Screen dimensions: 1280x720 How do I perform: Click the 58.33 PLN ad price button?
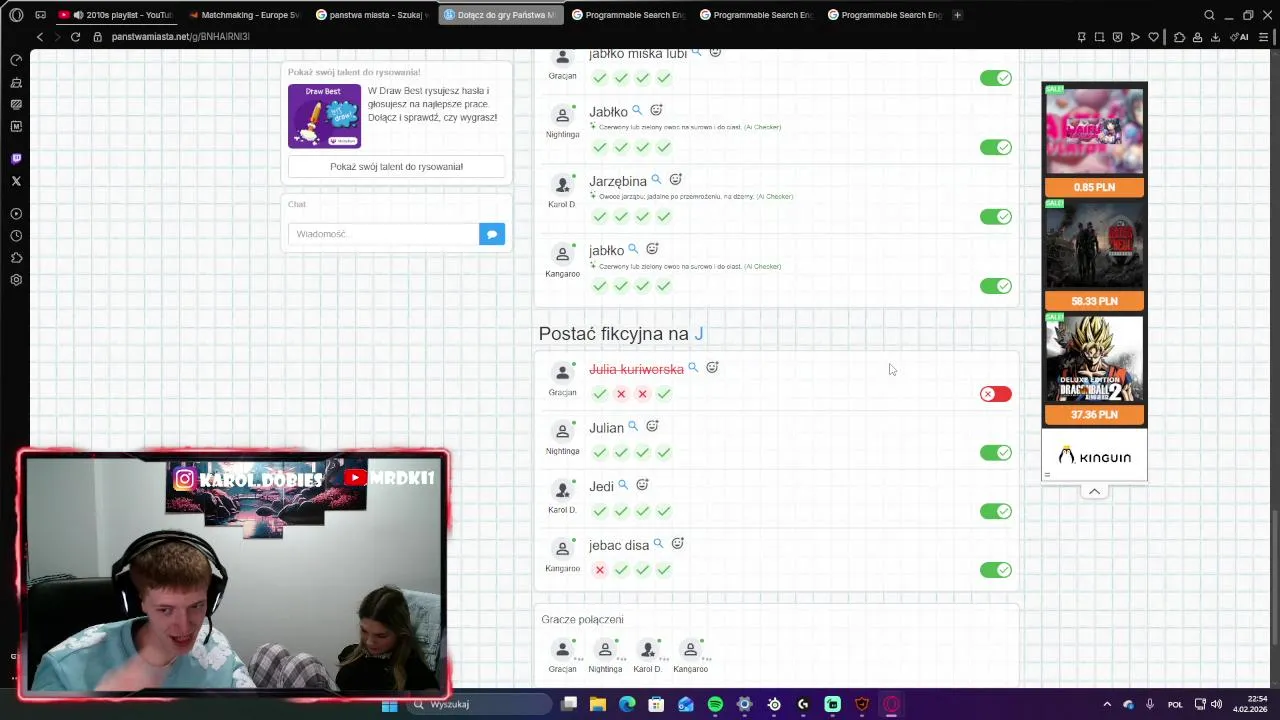(x=1094, y=301)
